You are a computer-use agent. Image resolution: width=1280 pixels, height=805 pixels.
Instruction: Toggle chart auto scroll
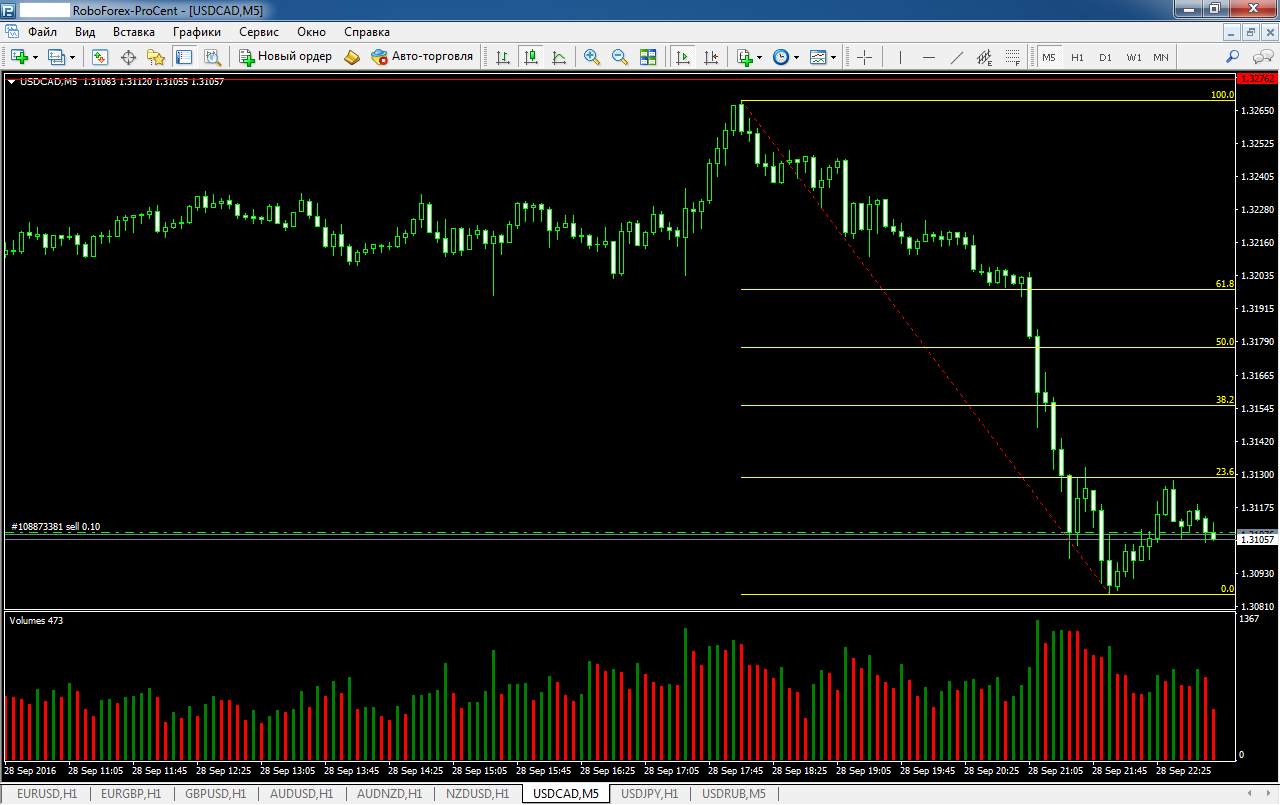click(x=683, y=57)
